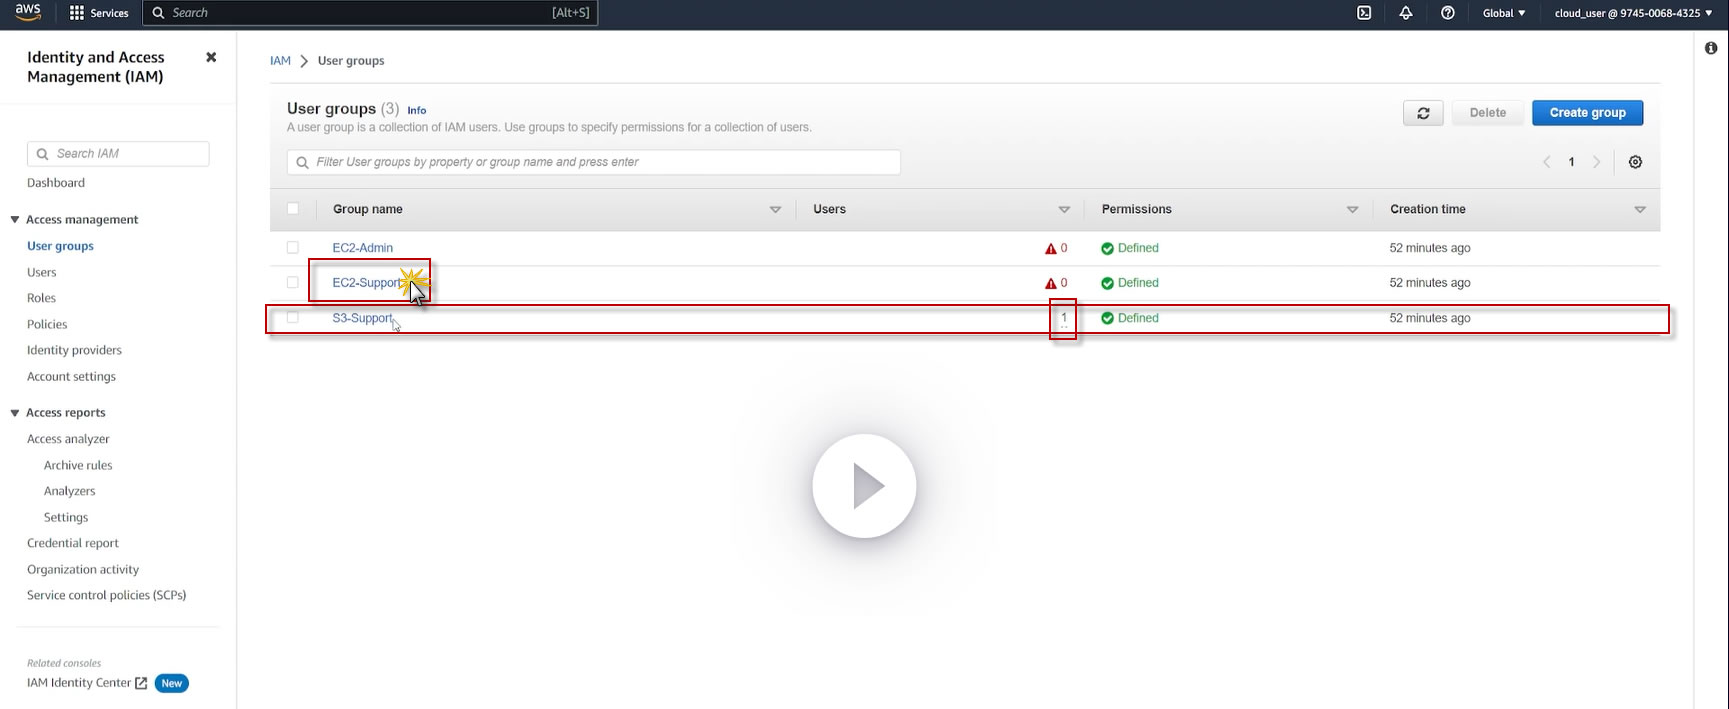Click the S3-Support users count 1

1064,318
